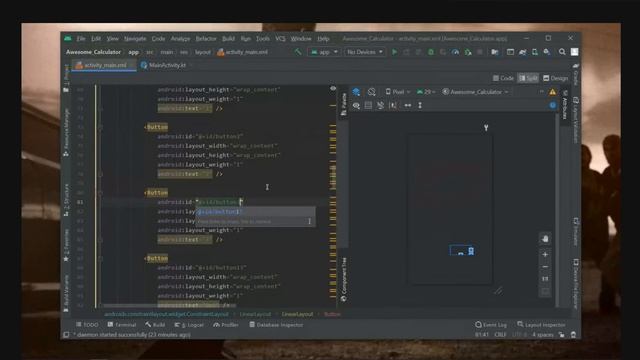Open the File menu
Image resolution: width=640 pixels, height=360 pixels.
tap(81, 39)
